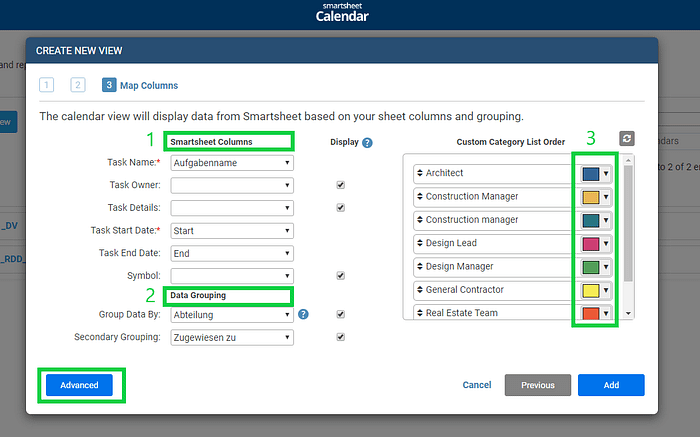Open Task Name dropdown showing Aufgabenname
The width and height of the screenshot is (700, 437).
(232, 163)
